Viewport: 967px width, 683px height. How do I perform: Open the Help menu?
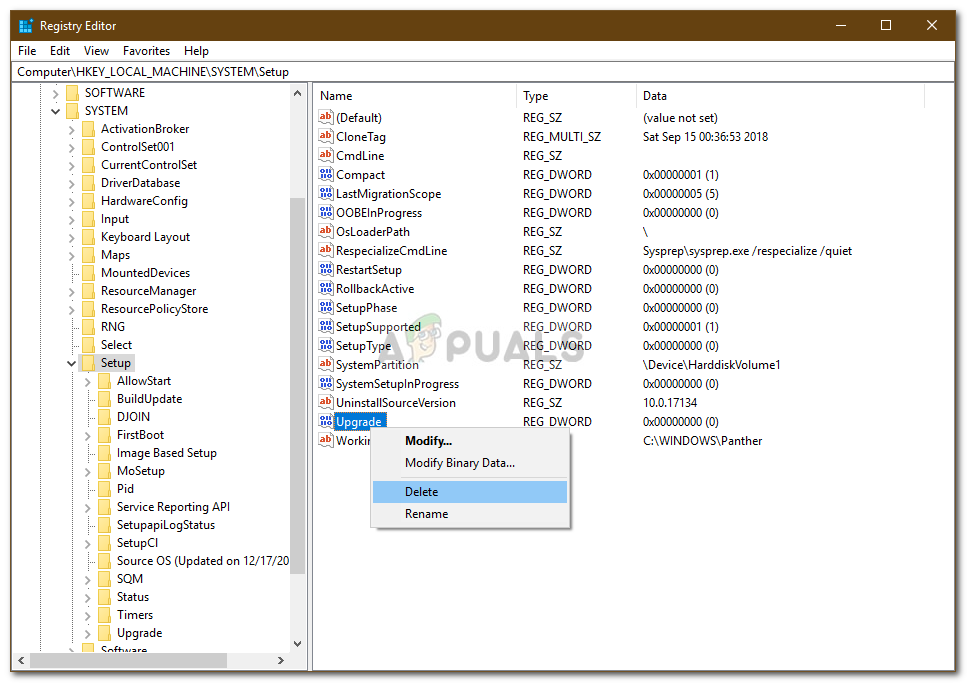click(x=196, y=51)
